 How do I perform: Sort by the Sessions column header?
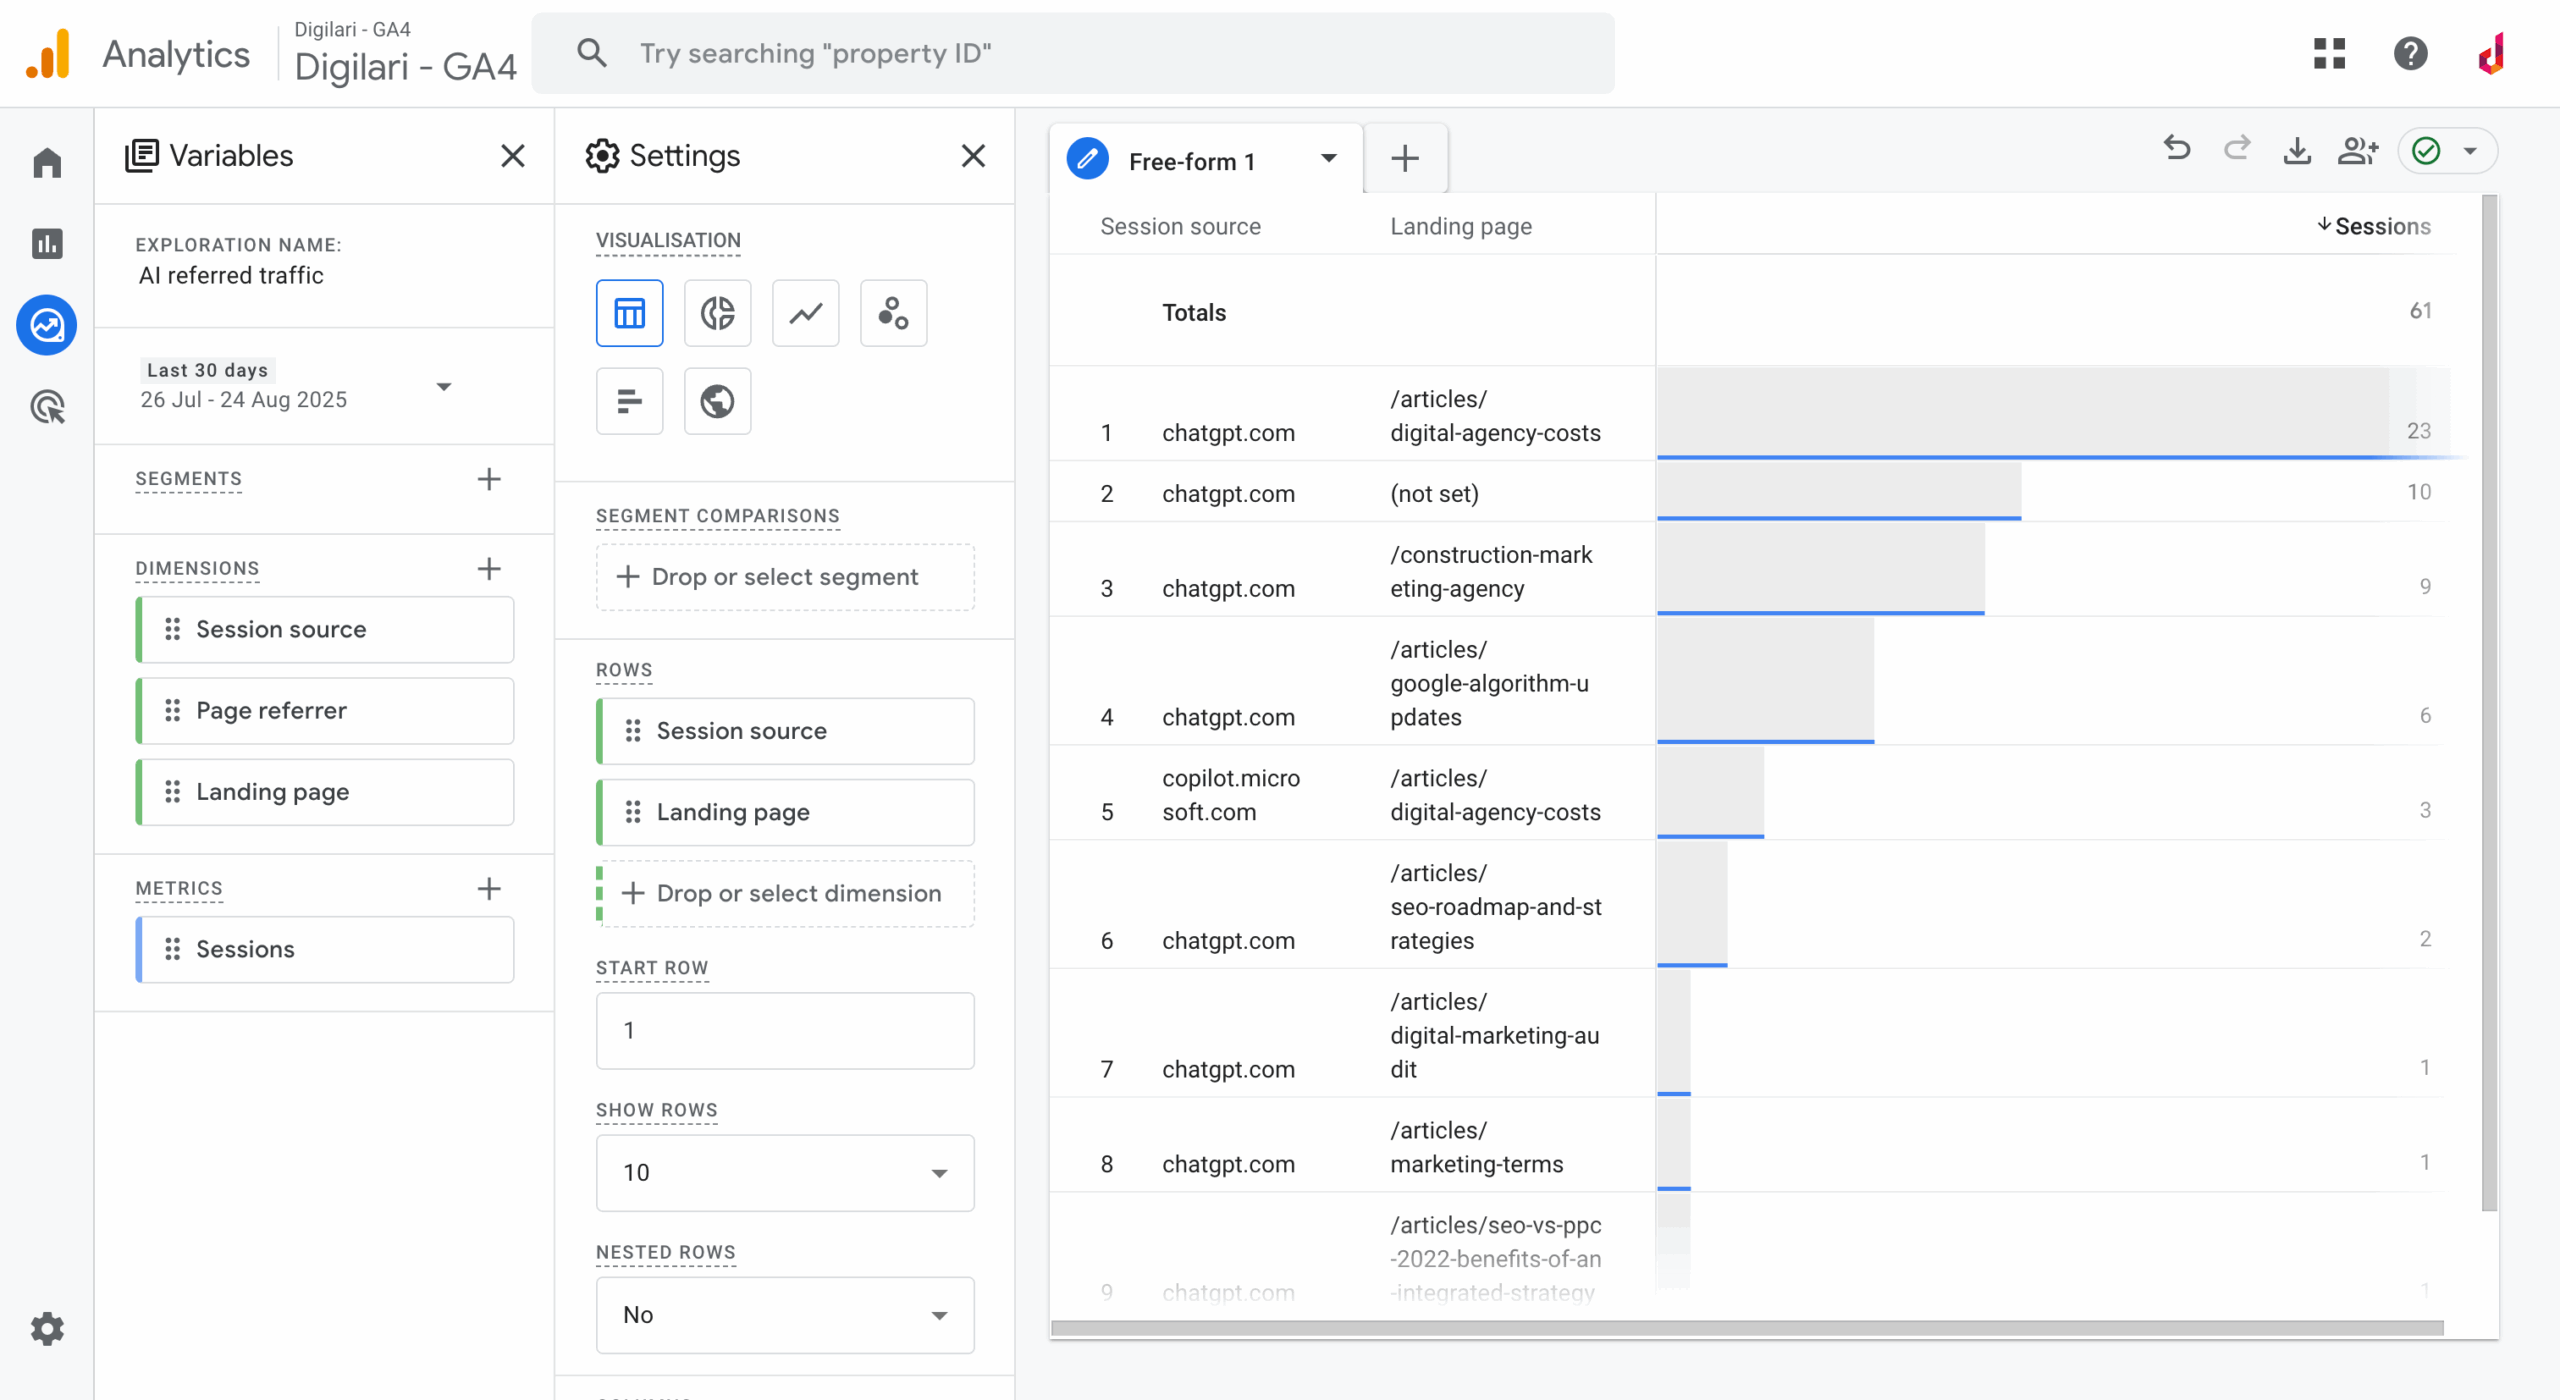(2373, 226)
